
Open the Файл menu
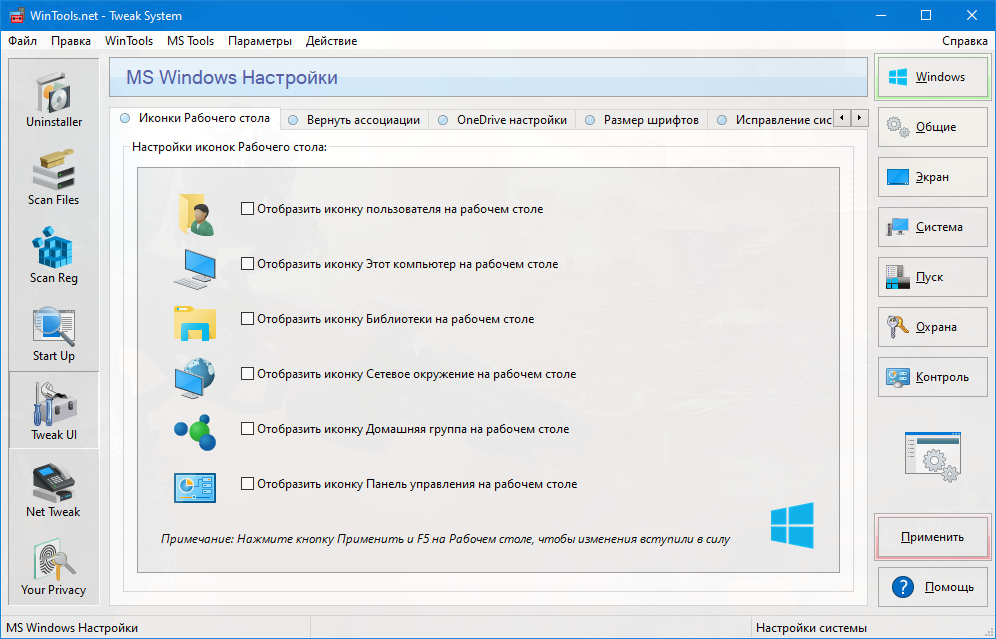[22, 41]
